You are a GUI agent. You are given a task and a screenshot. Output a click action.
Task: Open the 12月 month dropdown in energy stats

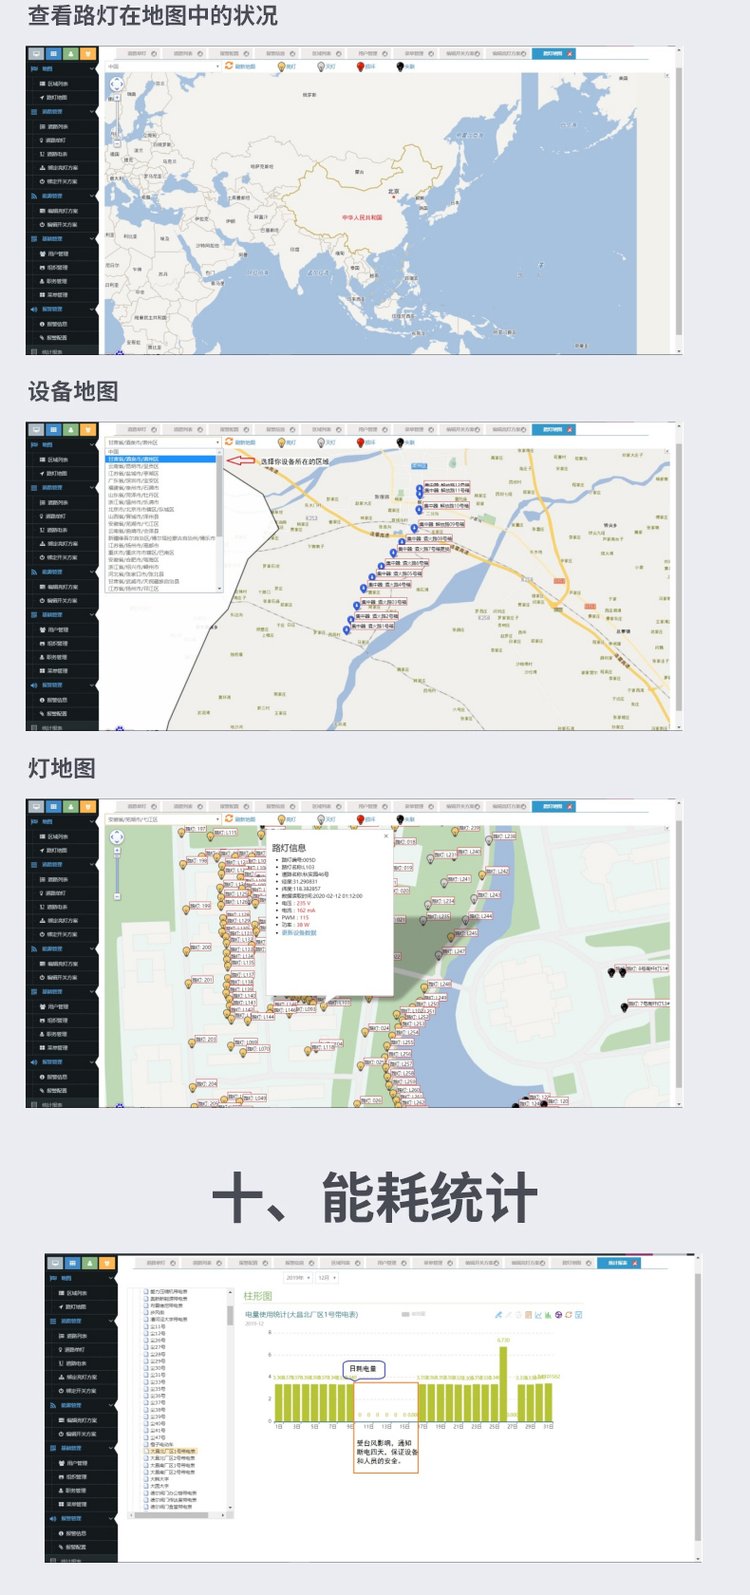pos(327,1277)
